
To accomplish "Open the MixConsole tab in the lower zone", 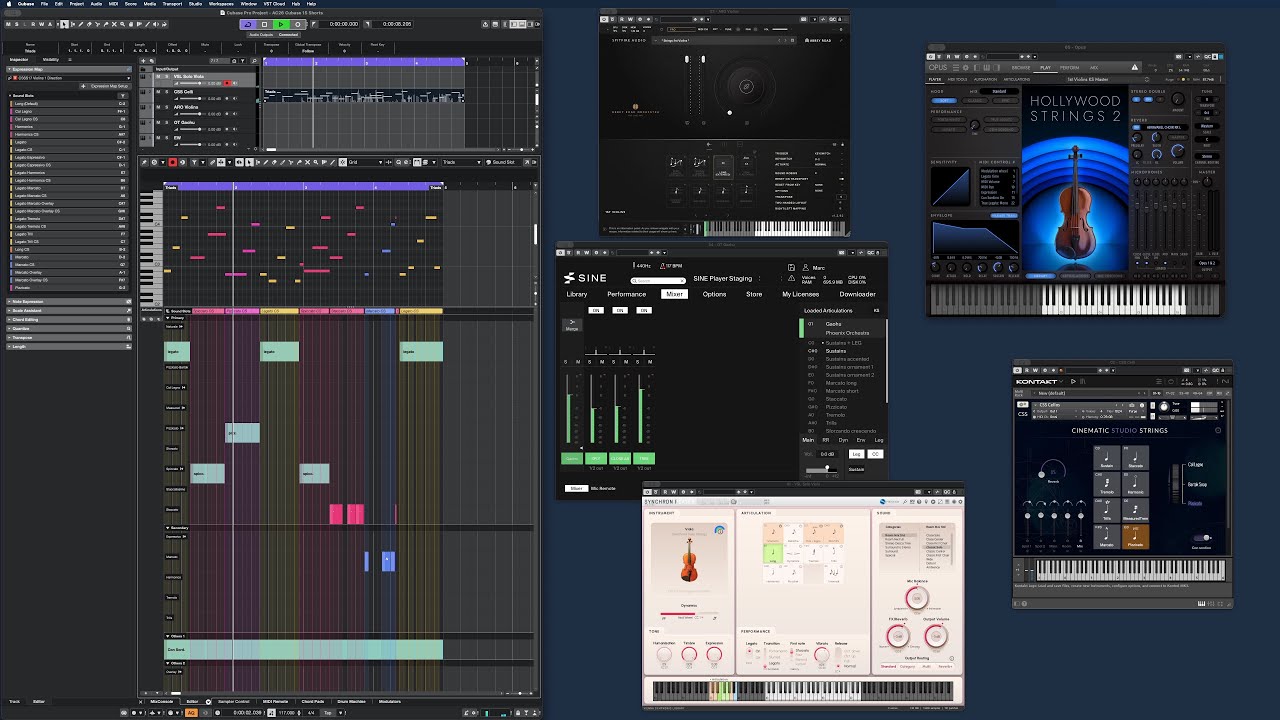I will [x=162, y=702].
